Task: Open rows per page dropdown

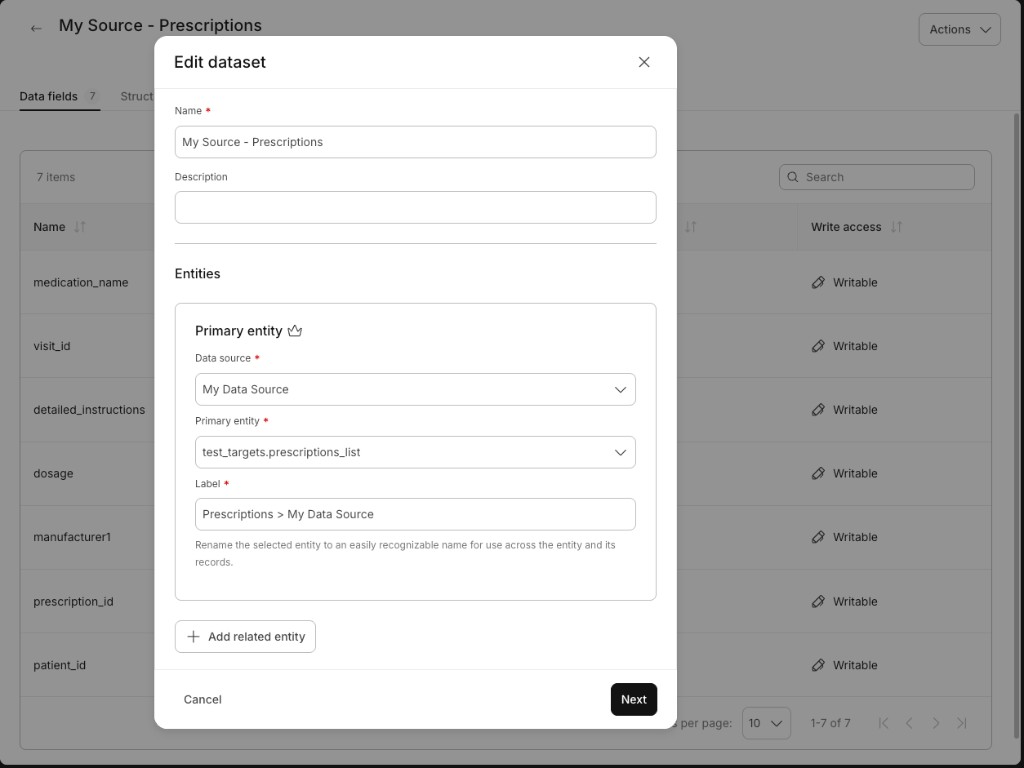Action: [x=766, y=723]
